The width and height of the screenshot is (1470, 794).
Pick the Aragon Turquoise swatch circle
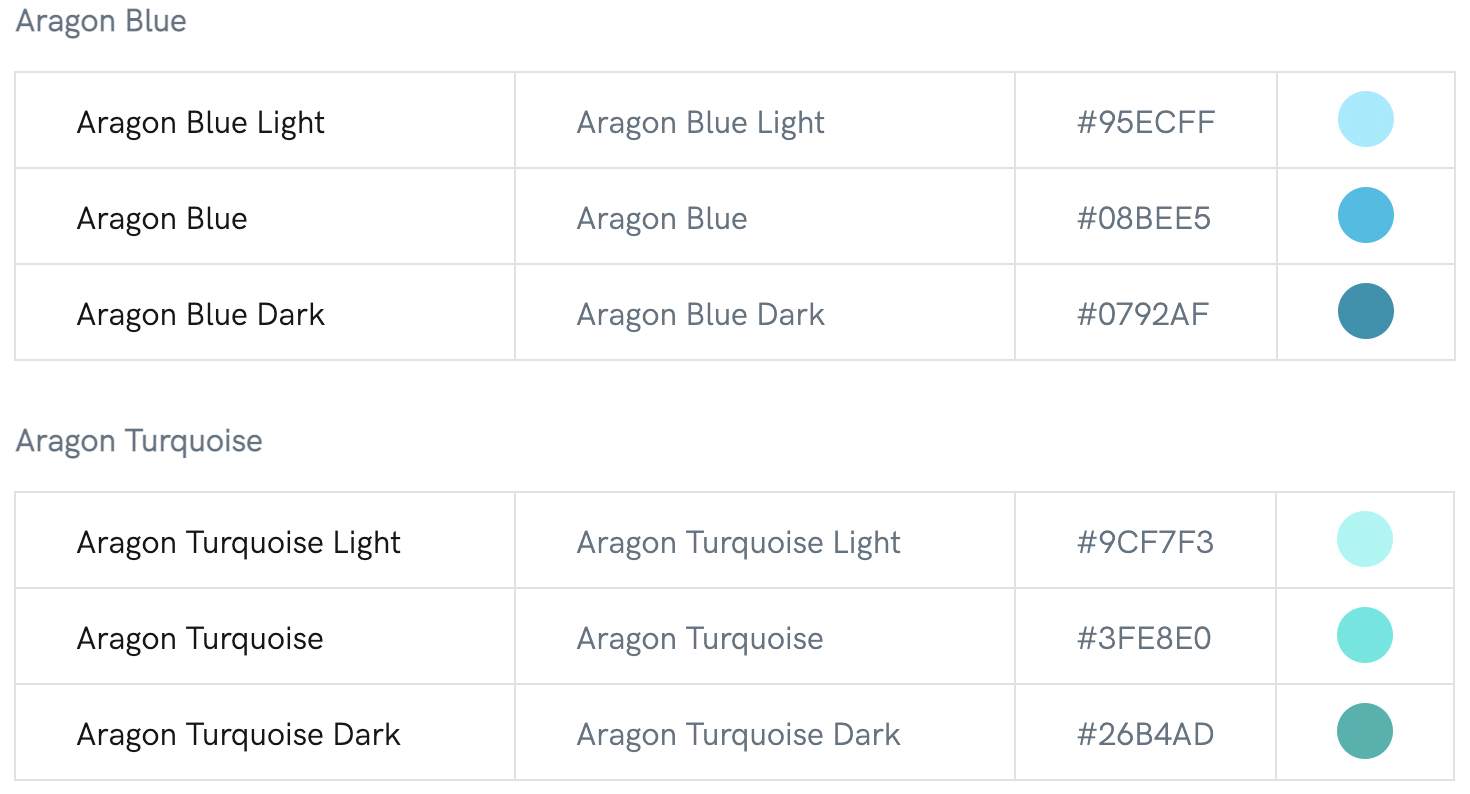click(1365, 635)
